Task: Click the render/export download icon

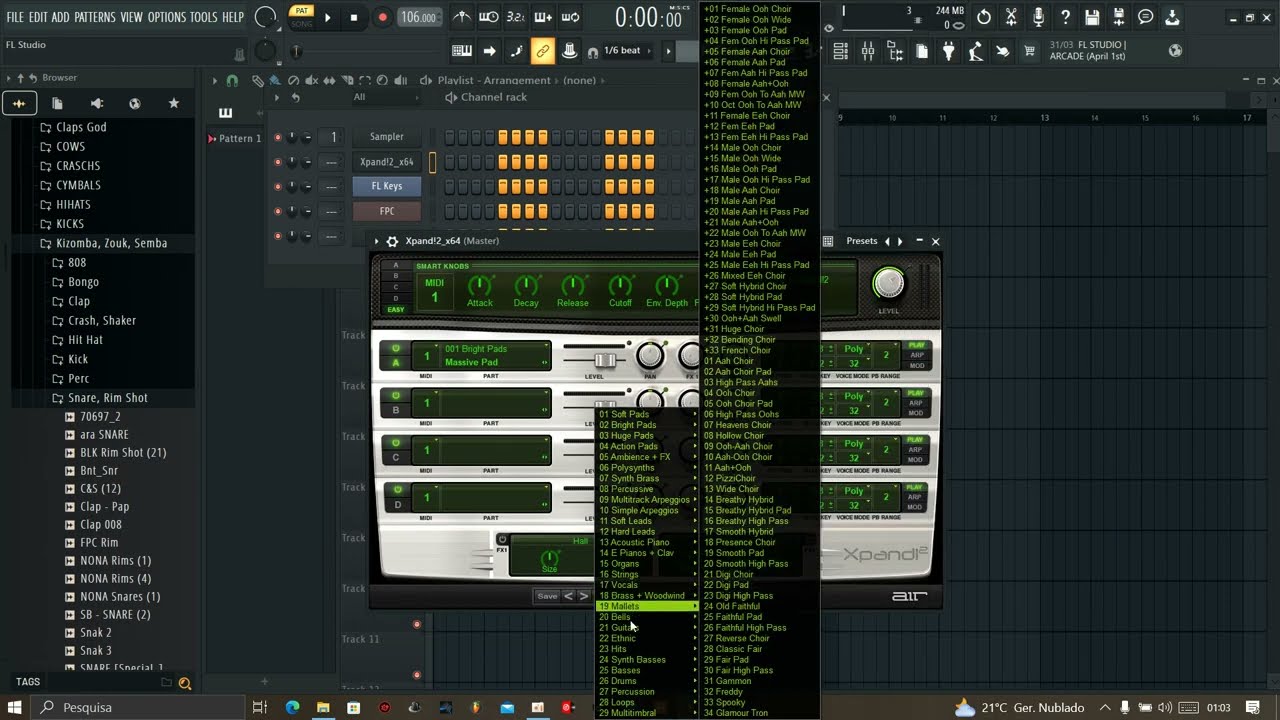Action: pyautogui.click(x=1173, y=17)
